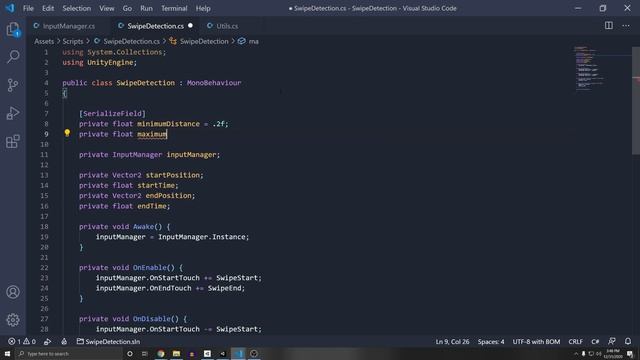Open File Explorer from the taskbar

176,353
